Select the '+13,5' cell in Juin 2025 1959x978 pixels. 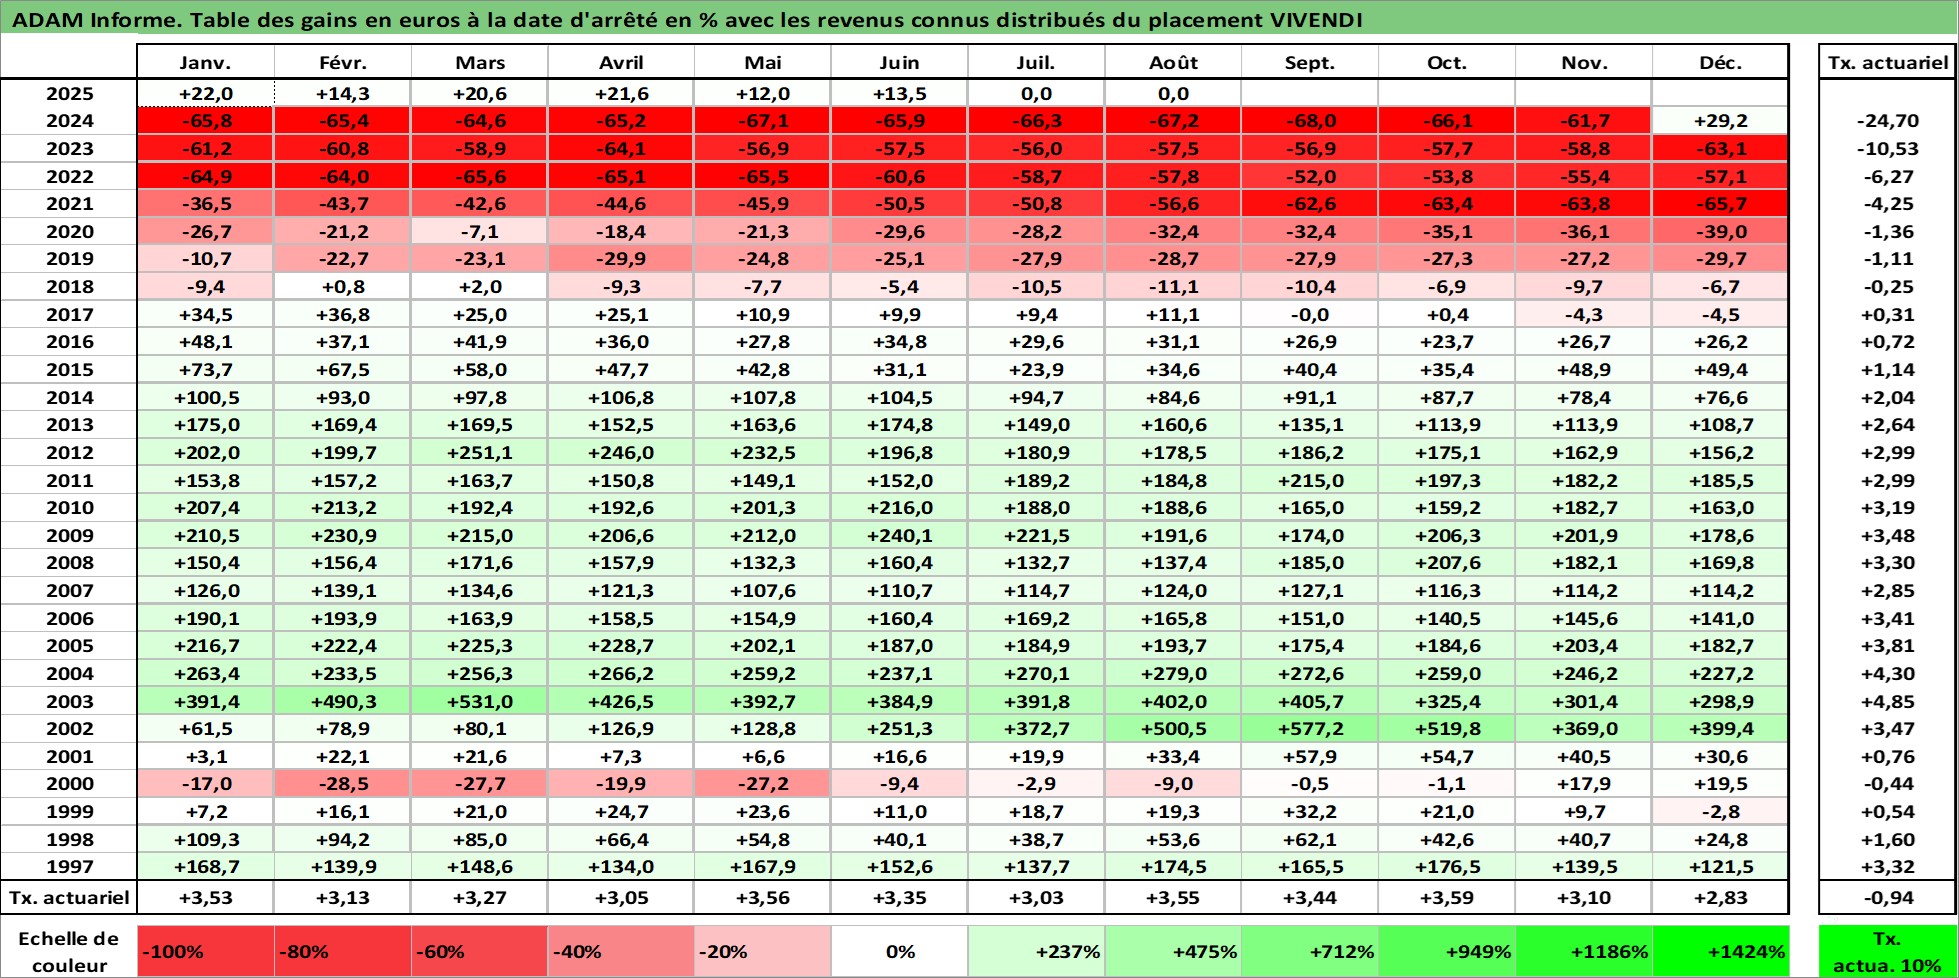899,94
